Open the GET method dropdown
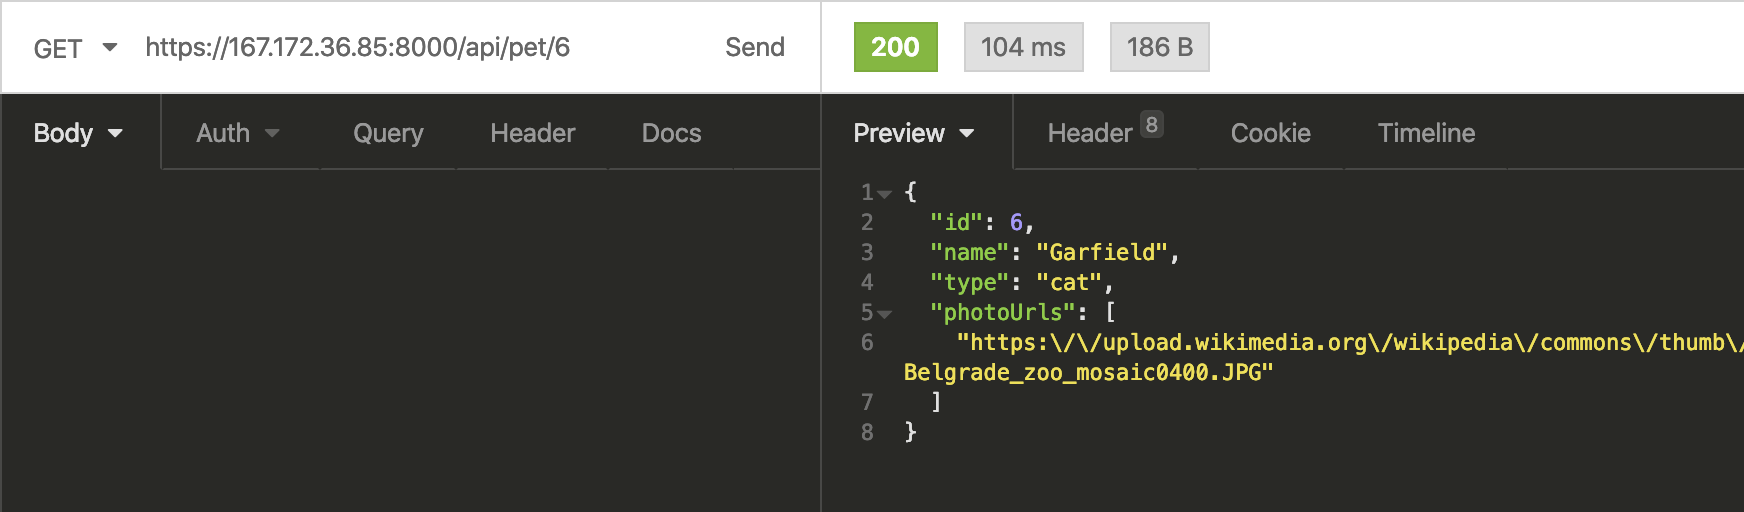Viewport: 1744px width, 512px height. [x=75, y=48]
